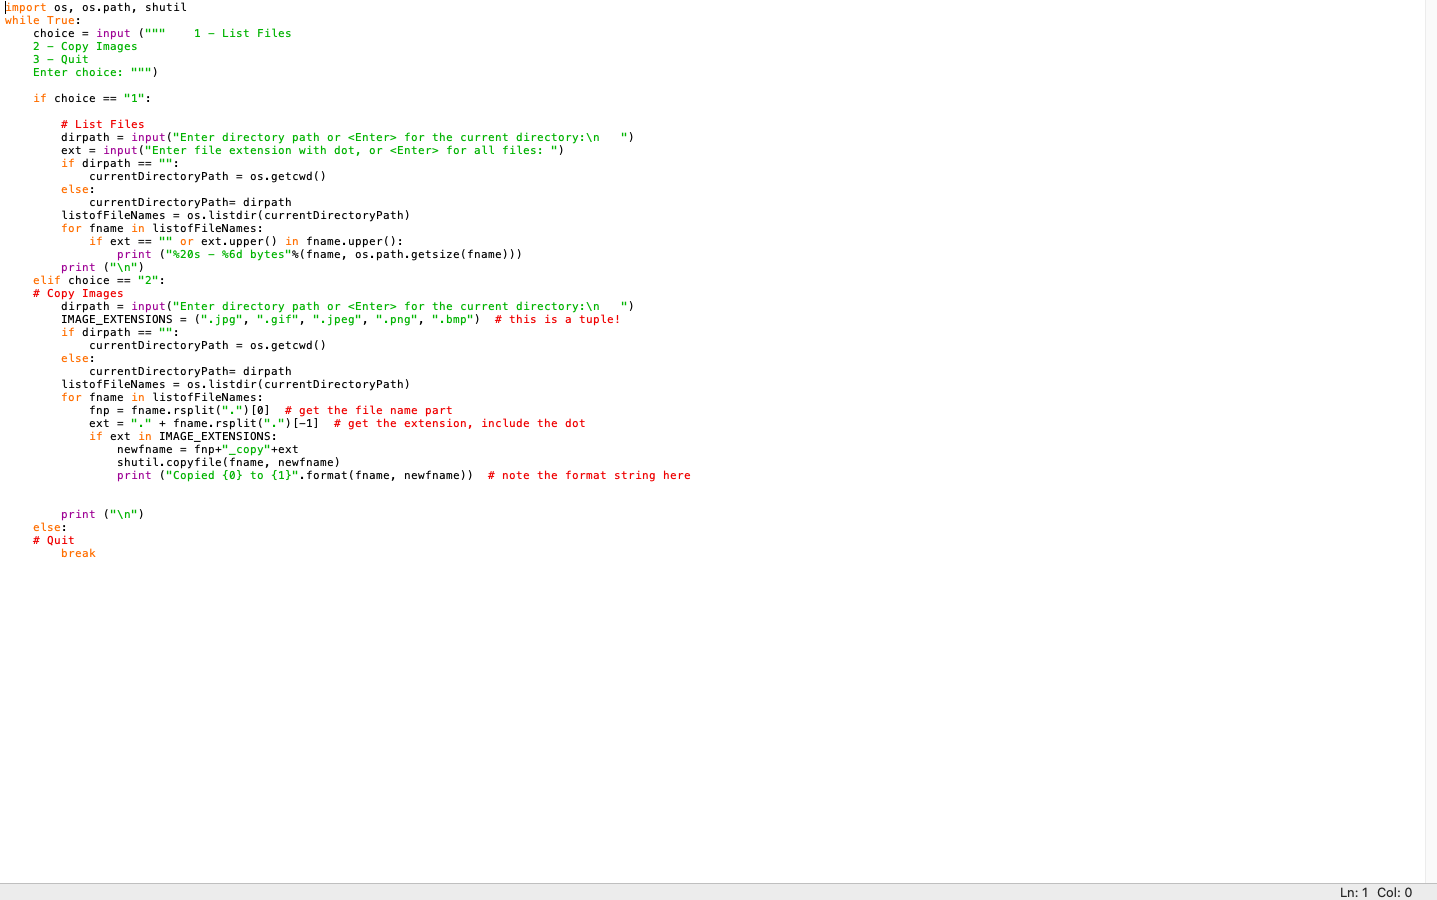Click the # this is a tuple! comment
This screenshot has height=900, width=1437.
(555, 319)
